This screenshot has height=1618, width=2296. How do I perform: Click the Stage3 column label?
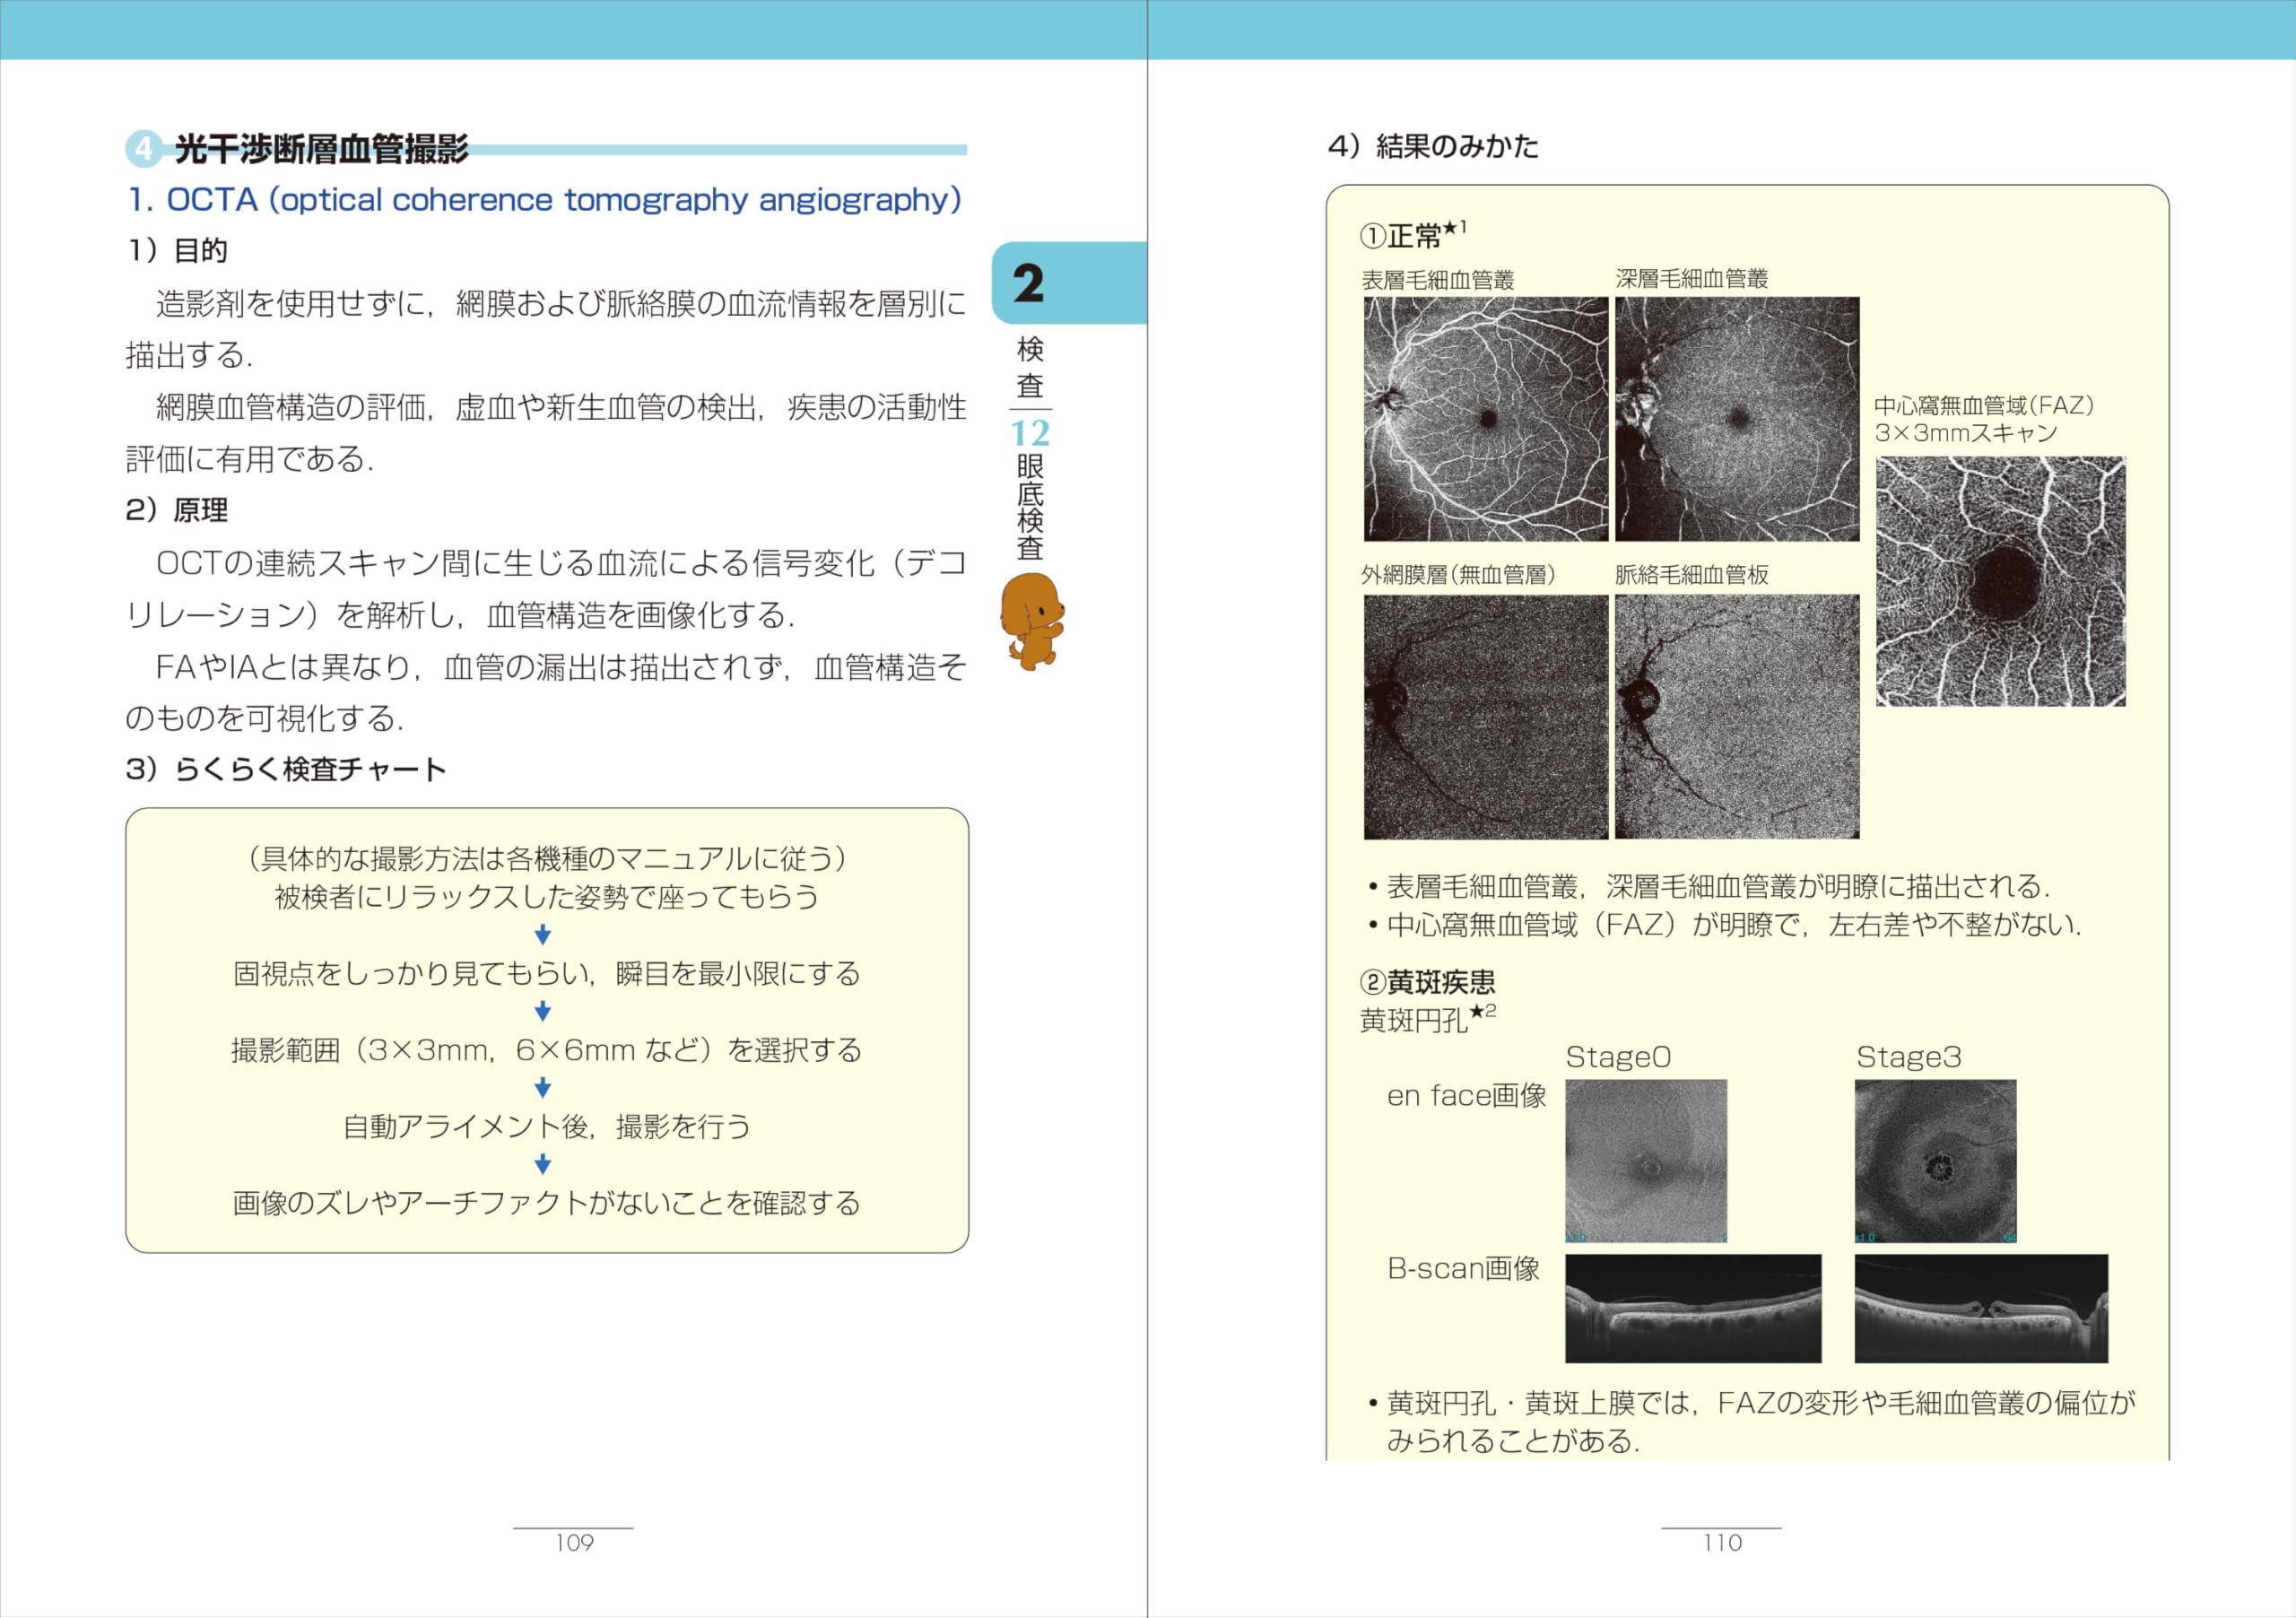(x=1908, y=1057)
